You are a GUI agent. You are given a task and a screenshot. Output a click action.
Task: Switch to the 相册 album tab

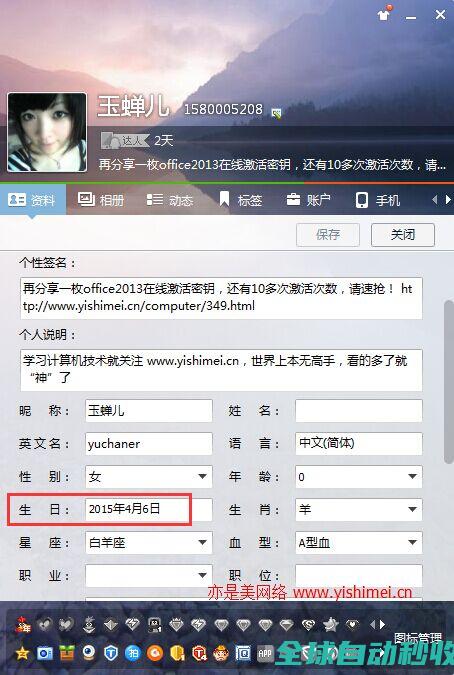[x=101, y=200]
